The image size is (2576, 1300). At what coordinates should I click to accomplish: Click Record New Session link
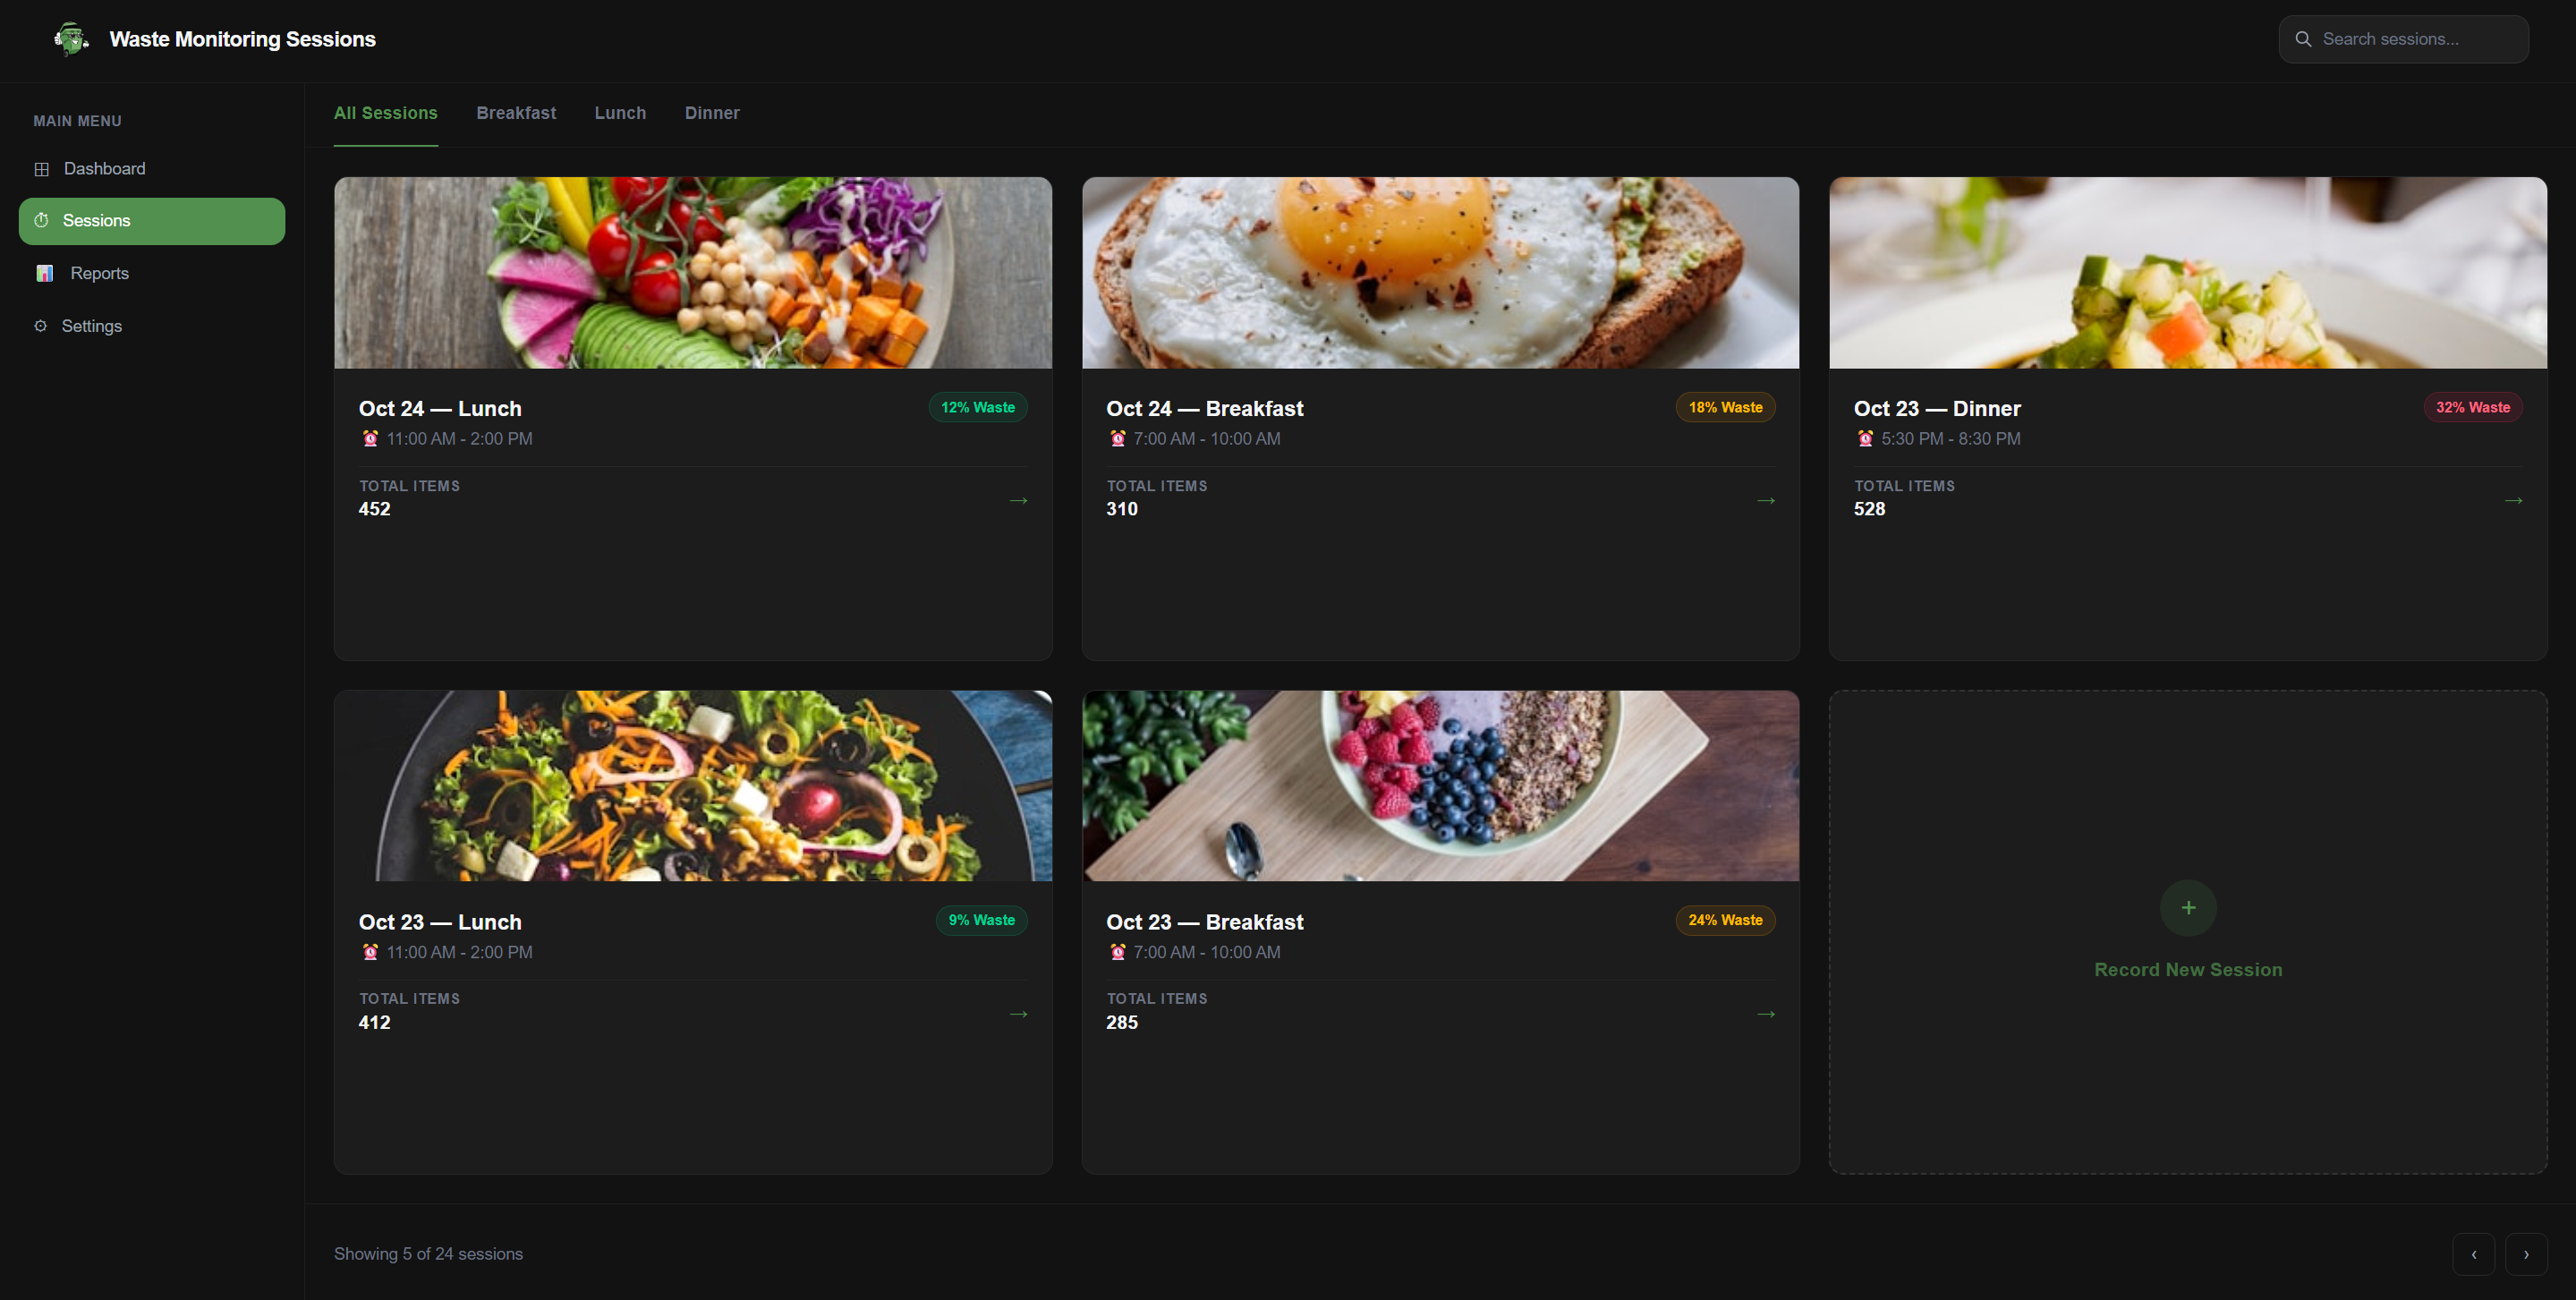pyautogui.click(x=2187, y=969)
